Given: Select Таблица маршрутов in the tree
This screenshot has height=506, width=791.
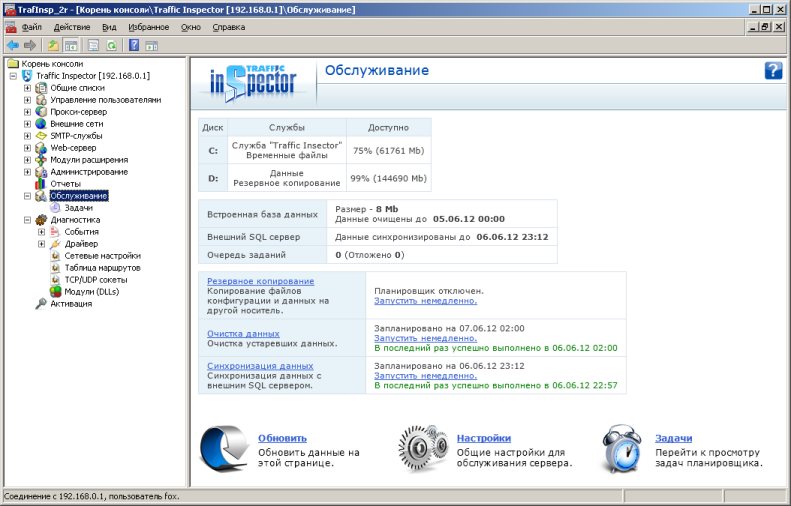Looking at the screenshot, I should pyautogui.click(x=102, y=268).
